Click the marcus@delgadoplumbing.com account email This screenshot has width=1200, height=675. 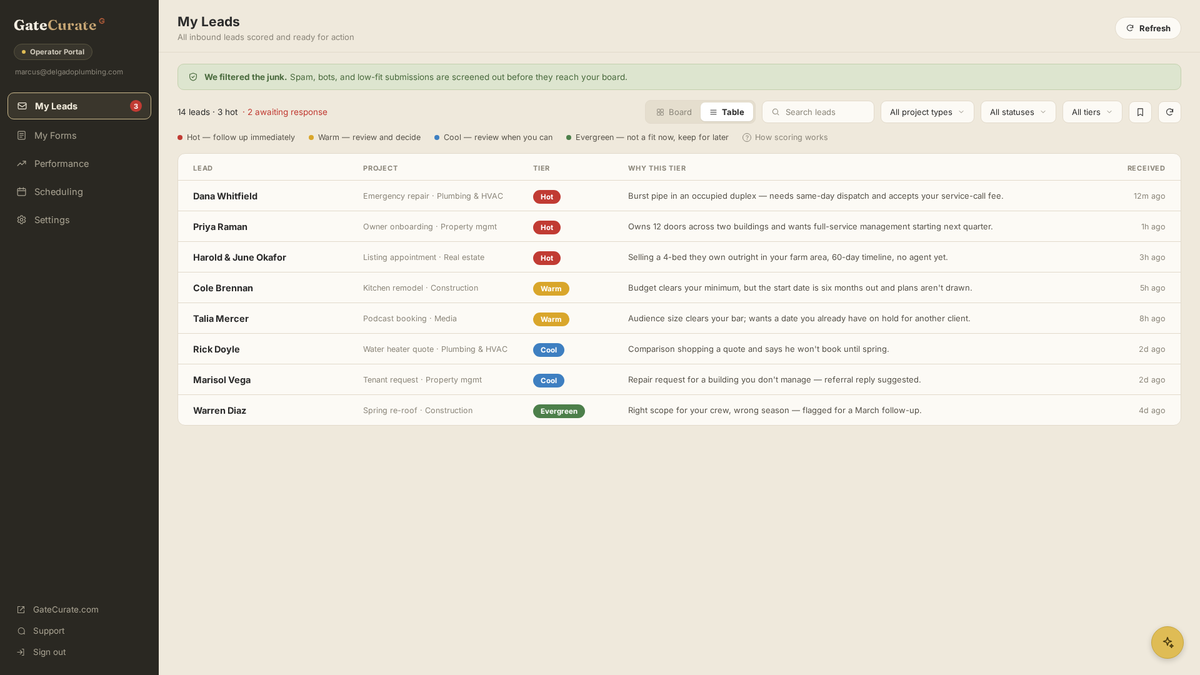point(69,72)
